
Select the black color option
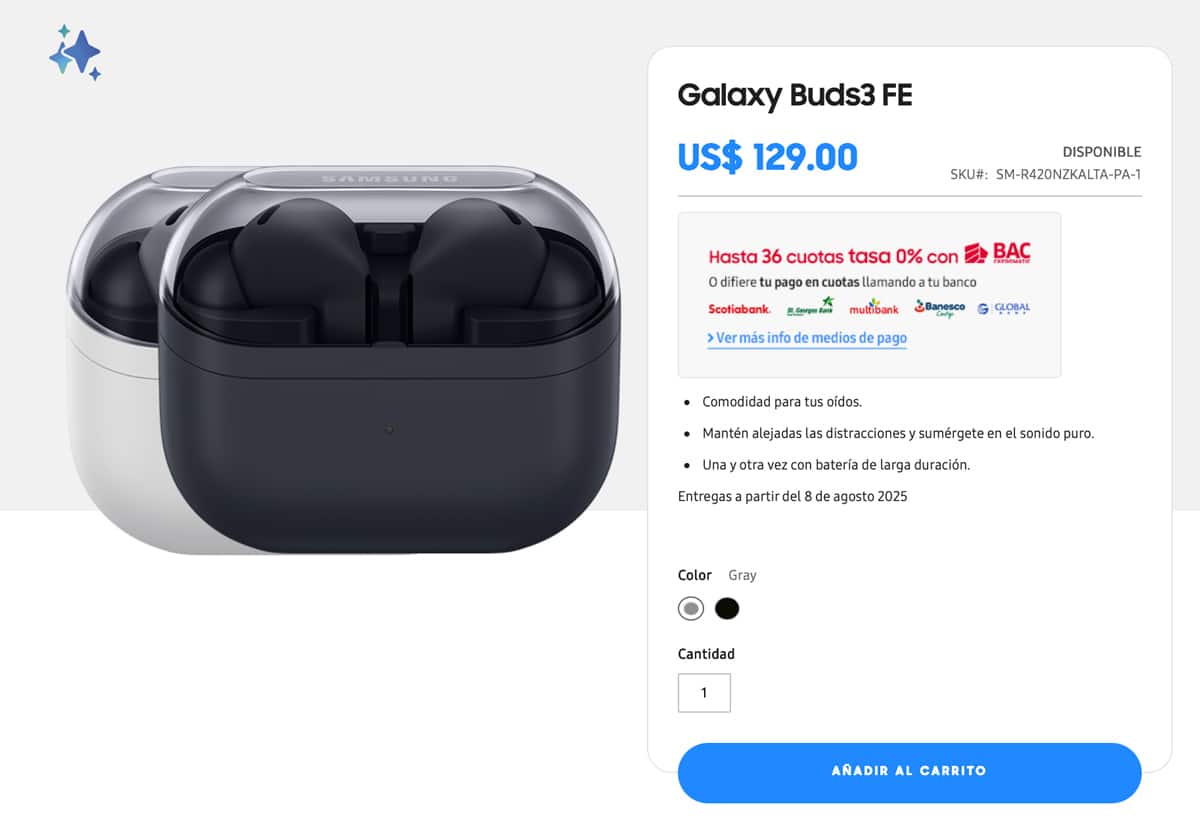(x=727, y=608)
